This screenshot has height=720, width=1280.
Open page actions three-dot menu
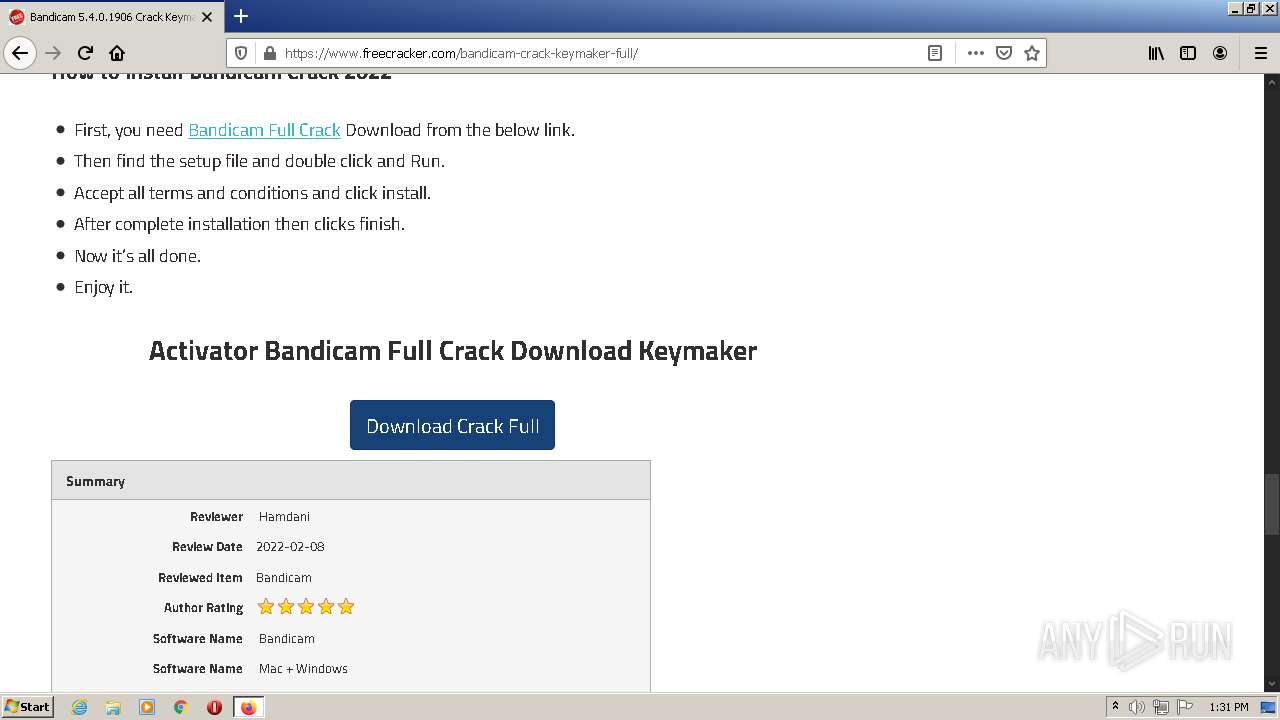[x=976, y=53]
